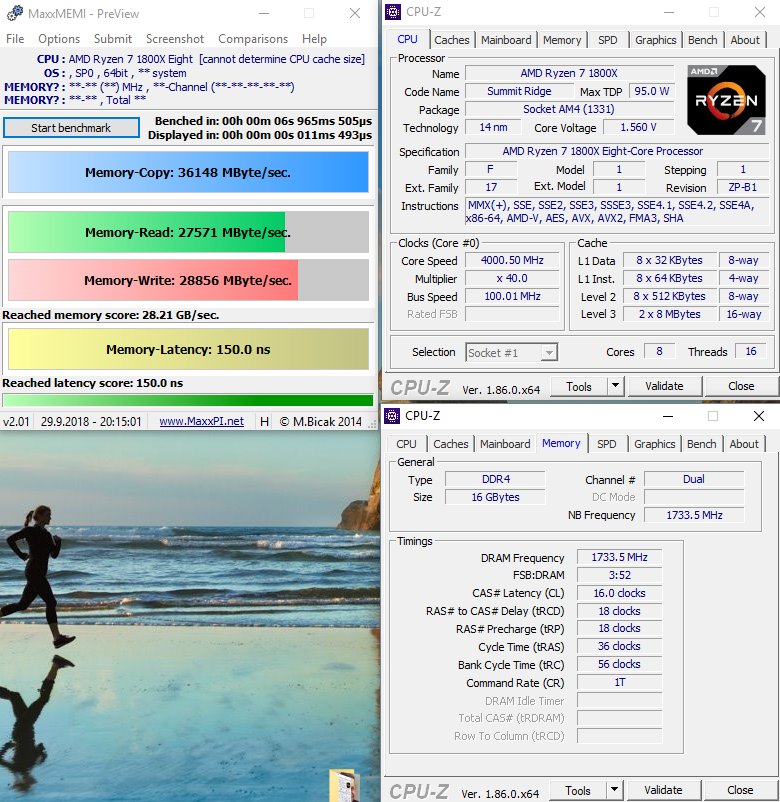The height and width of the screenshot is (802, 780).
Task: Open the www.MaxxPI.net link
Action: tap(202, 421)
